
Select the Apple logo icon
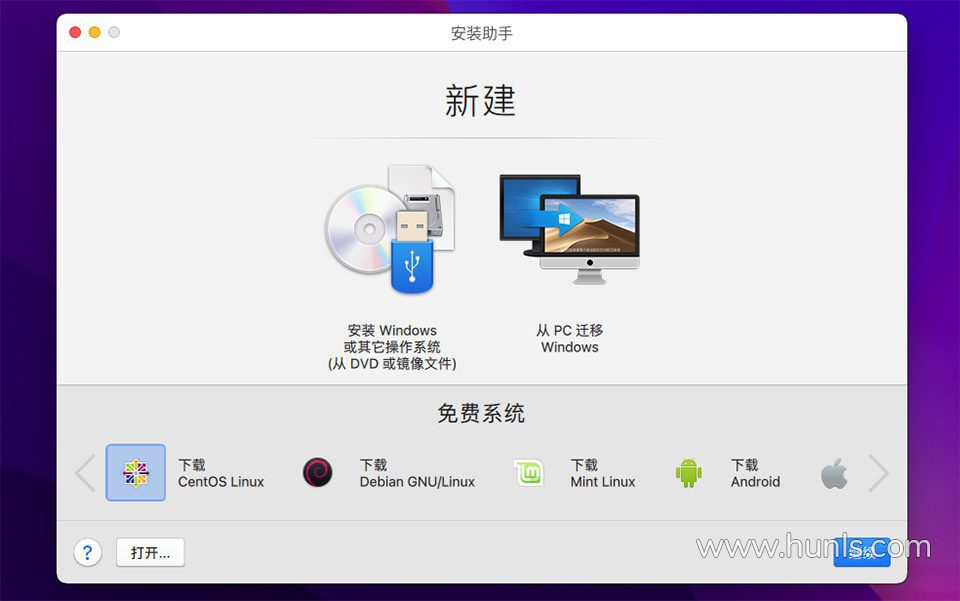(x=834, y=473)
